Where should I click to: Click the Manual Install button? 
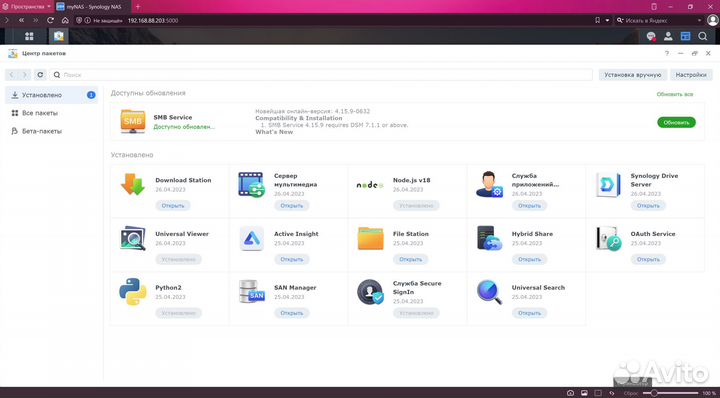pos(633,74)
